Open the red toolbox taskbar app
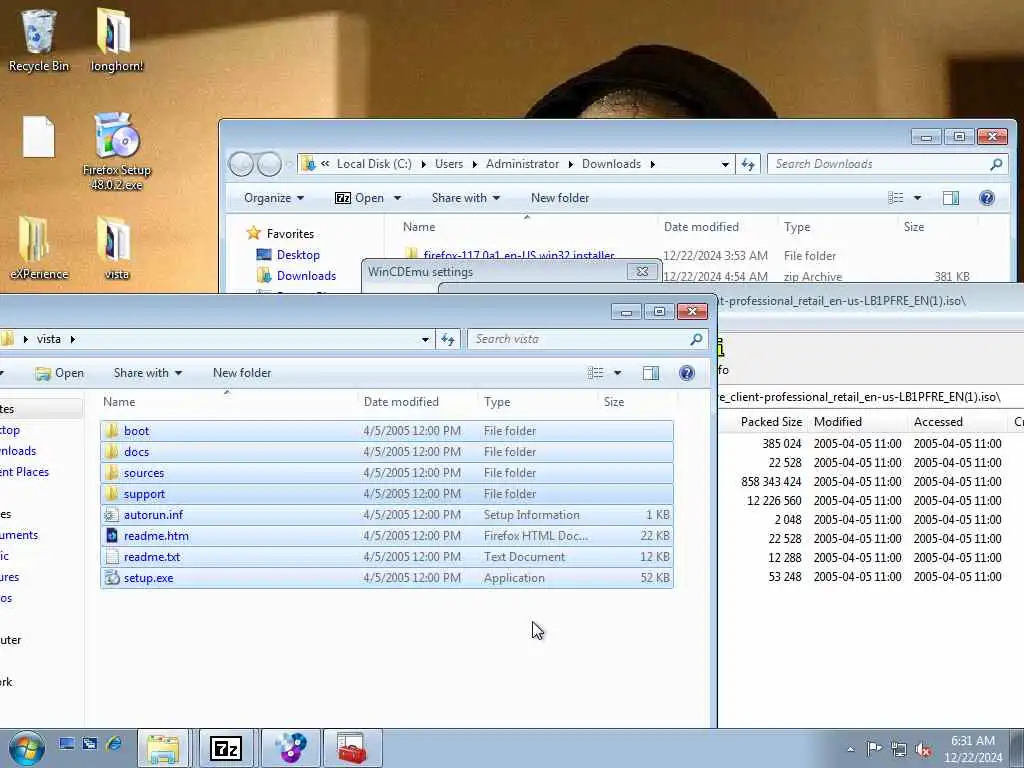 (x=351, y=748)
